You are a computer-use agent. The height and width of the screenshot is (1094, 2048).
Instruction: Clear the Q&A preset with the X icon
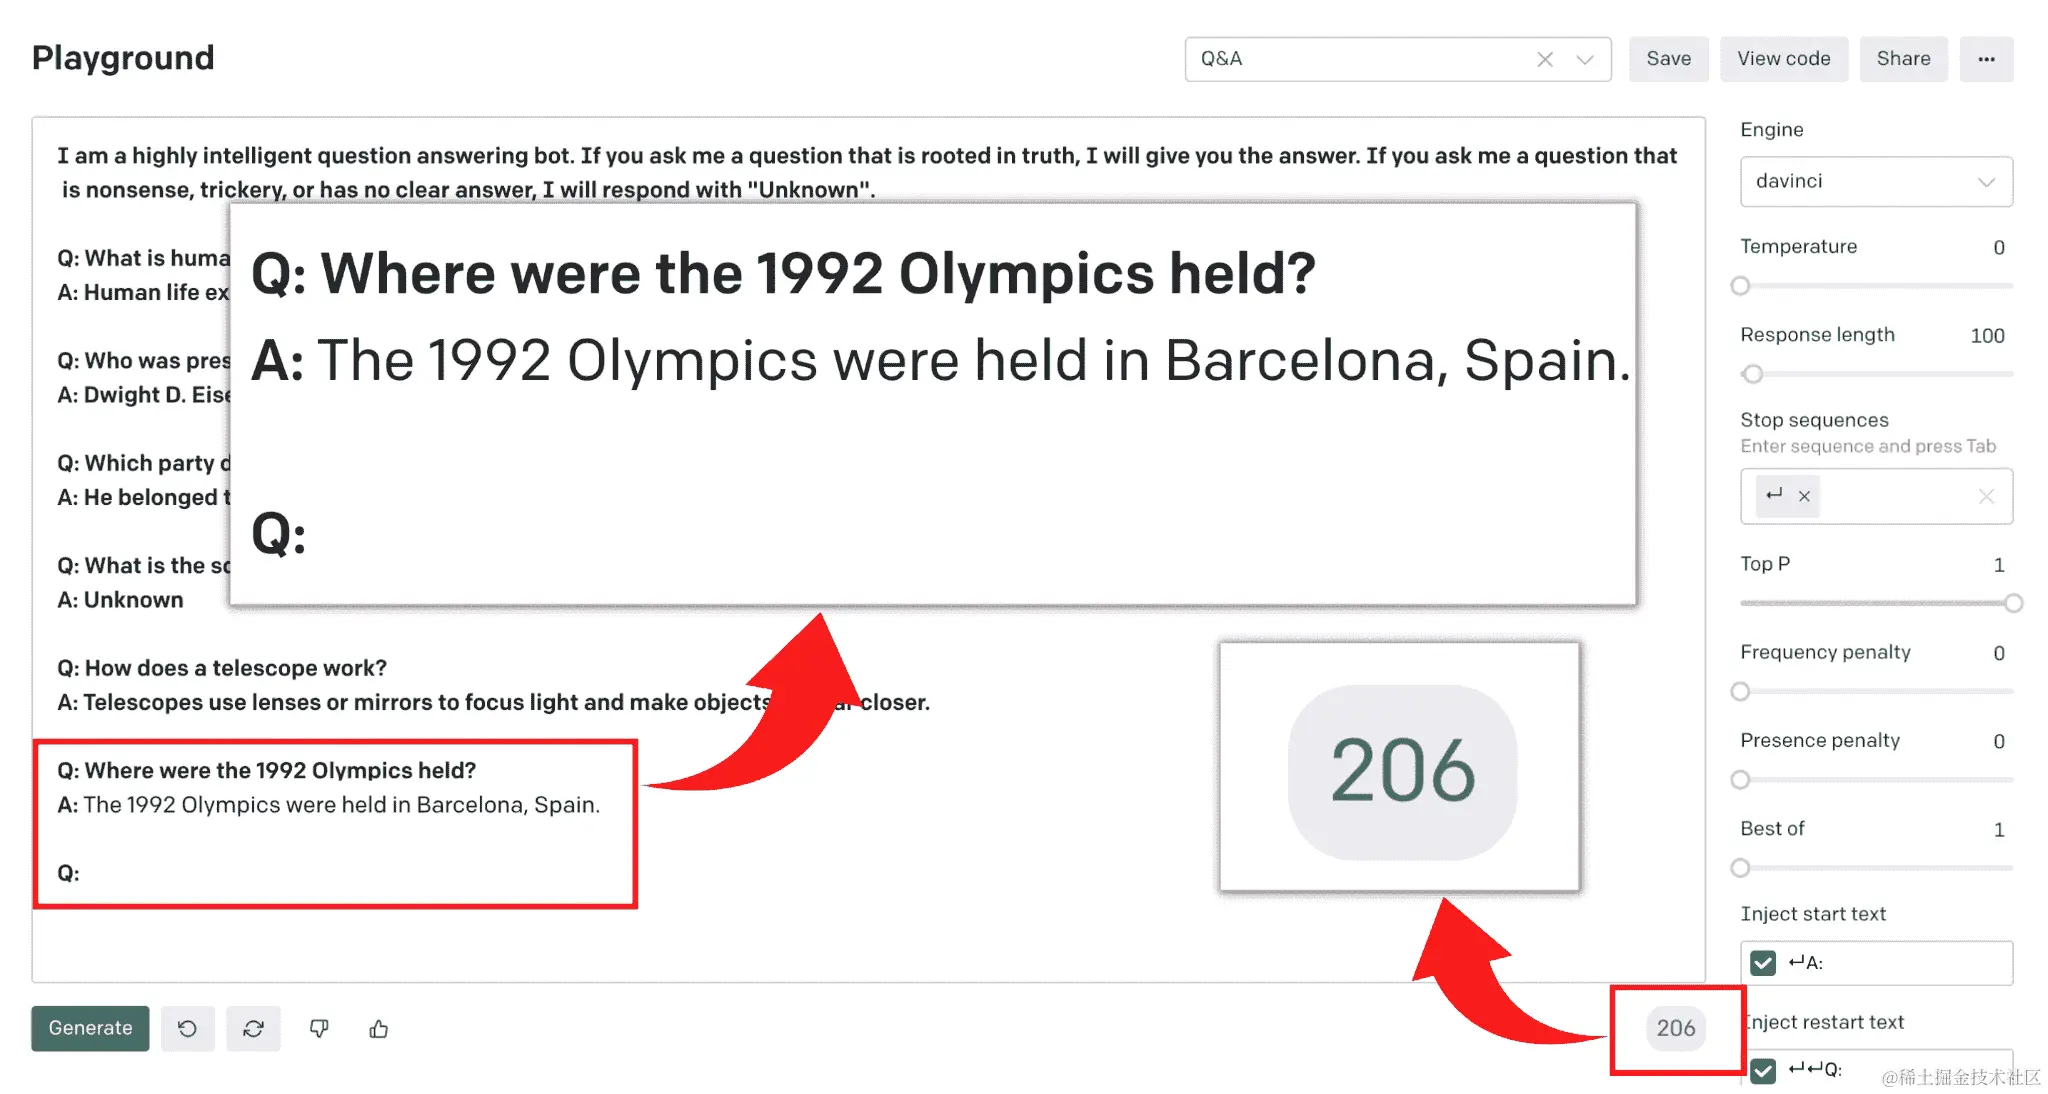[1545, 59]
